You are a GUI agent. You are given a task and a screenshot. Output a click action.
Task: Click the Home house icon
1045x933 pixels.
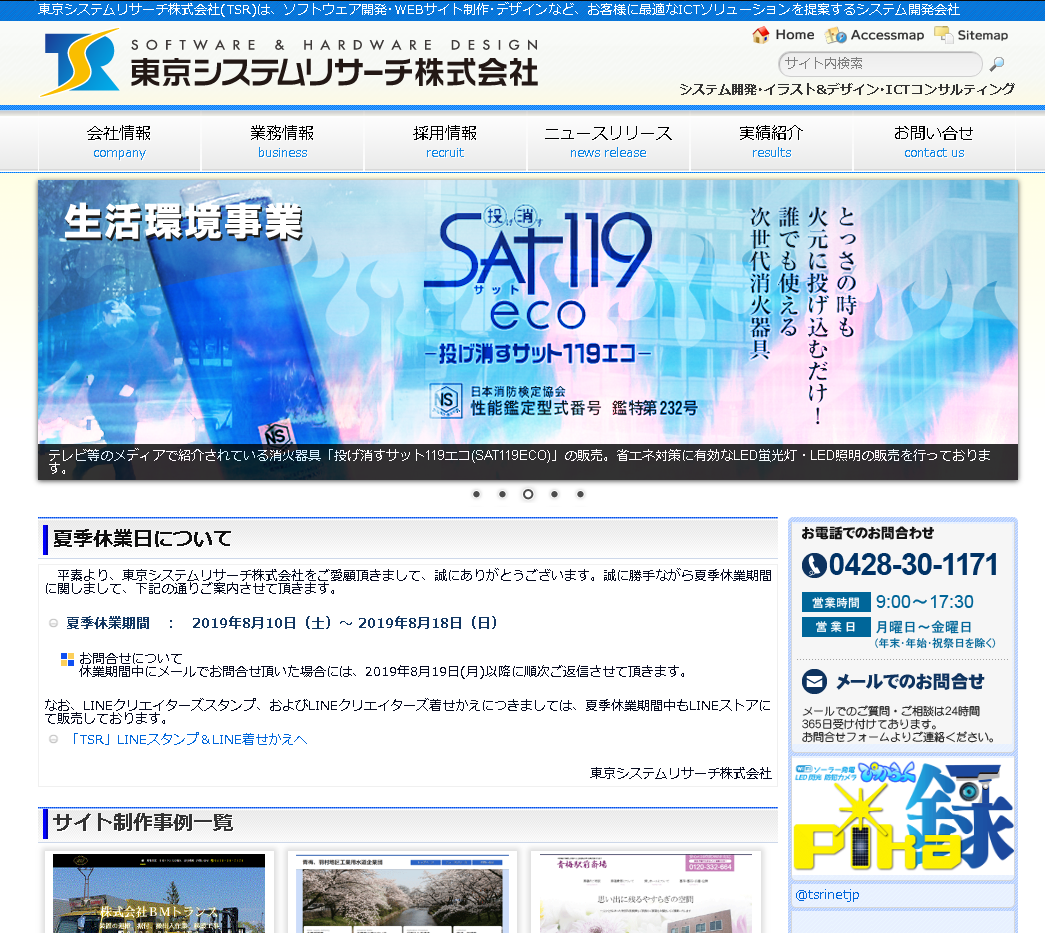click(760, 35)
